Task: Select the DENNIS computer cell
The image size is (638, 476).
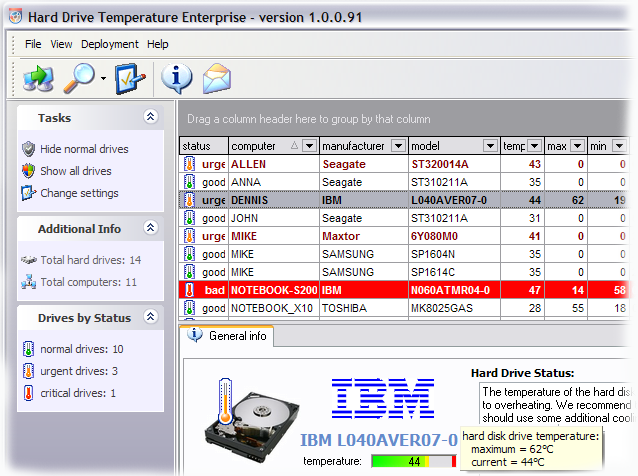Action: tap(274, 200)
